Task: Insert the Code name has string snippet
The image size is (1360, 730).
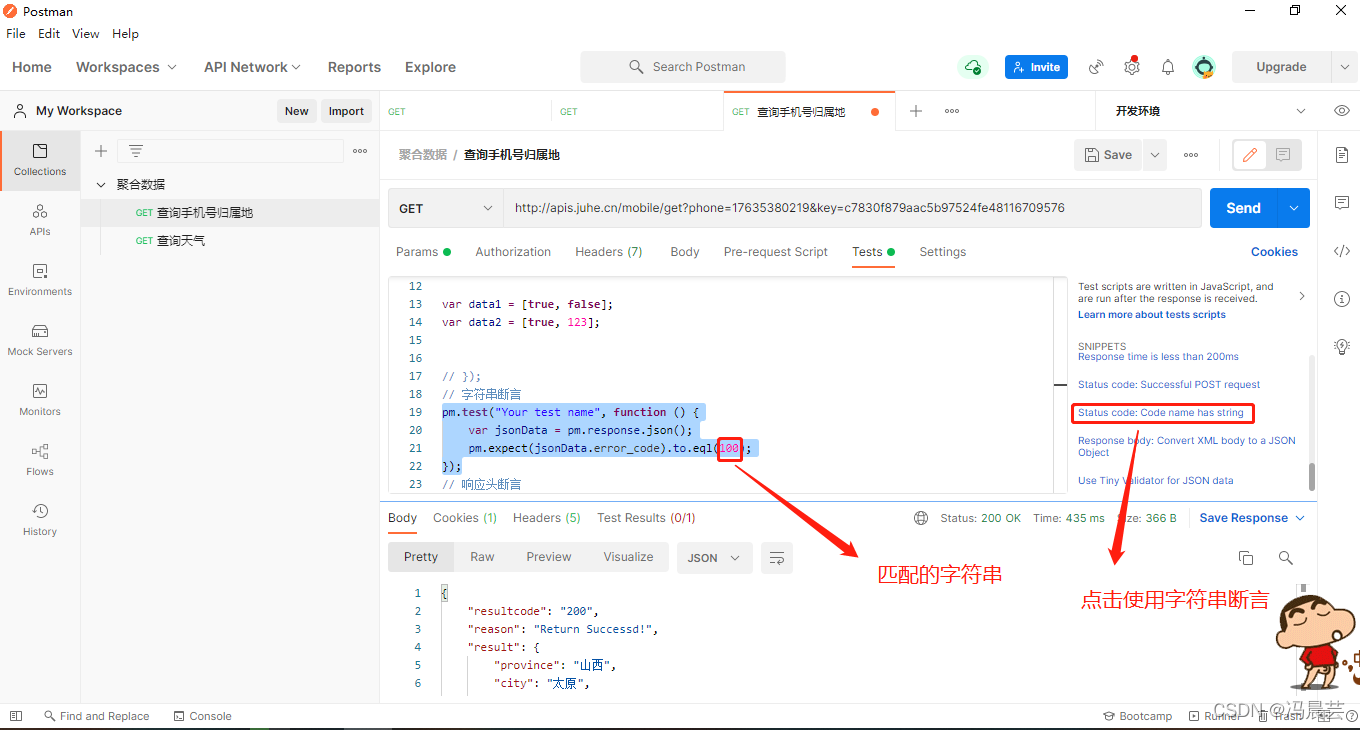Action: coord(1161,413)
